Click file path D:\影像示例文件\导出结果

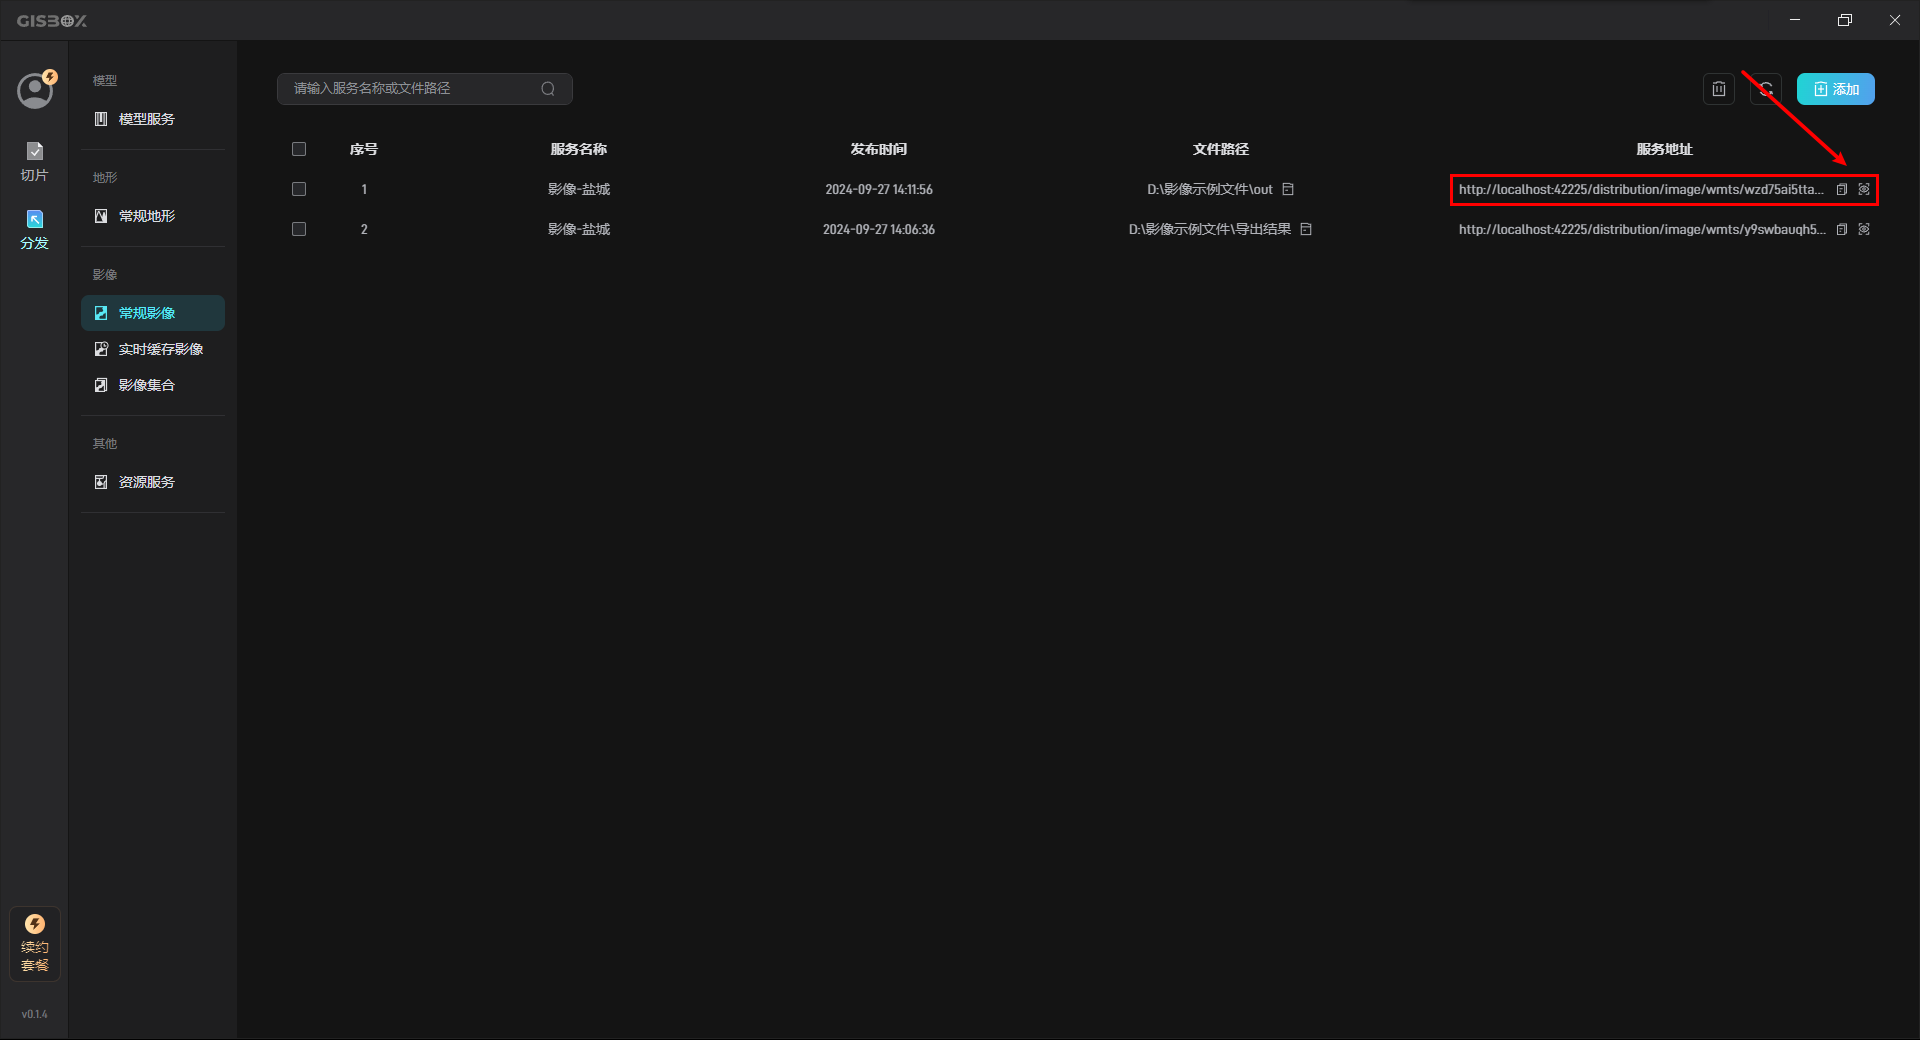click(1210, 229)
